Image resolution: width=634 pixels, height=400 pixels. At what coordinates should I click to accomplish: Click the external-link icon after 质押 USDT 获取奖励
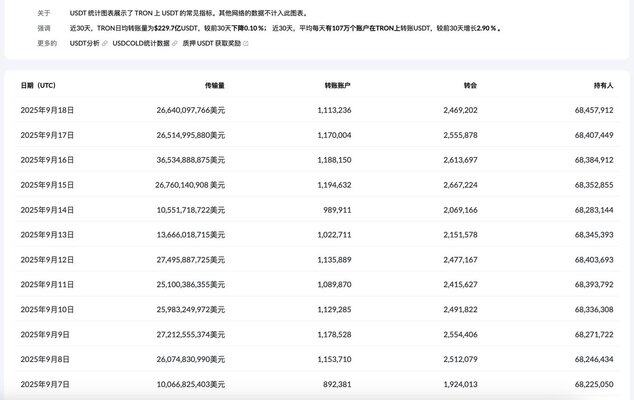tap(245, 43)
